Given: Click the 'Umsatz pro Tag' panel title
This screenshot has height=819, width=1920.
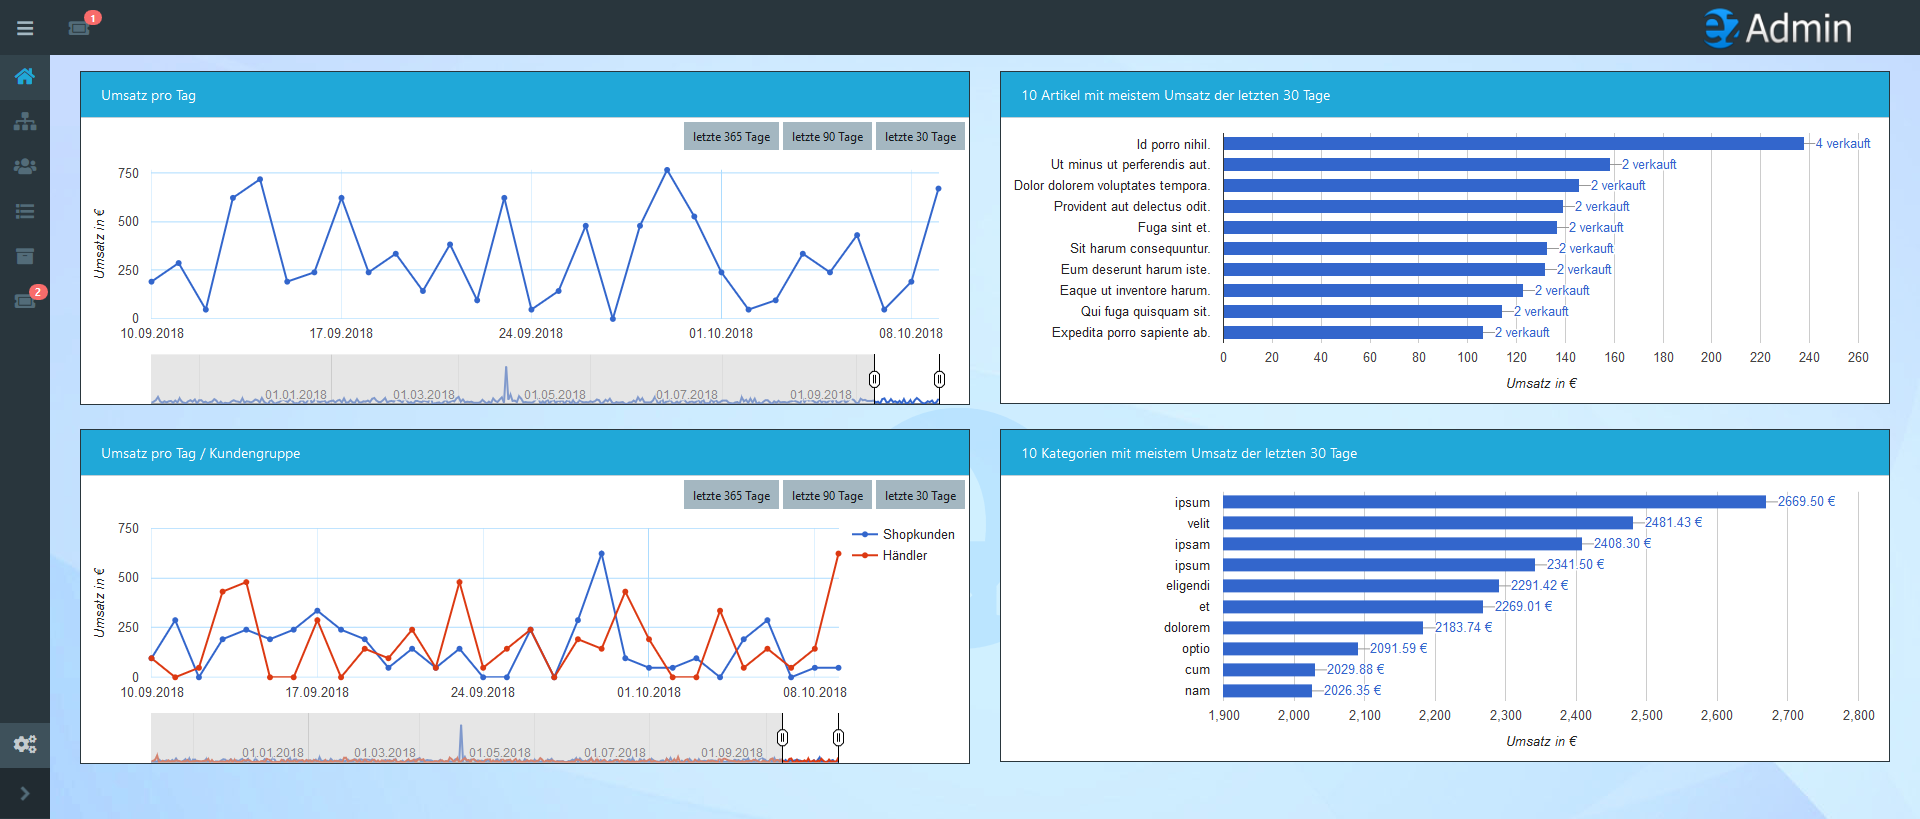Looking at the screenshot, I should tap(148, 95).
